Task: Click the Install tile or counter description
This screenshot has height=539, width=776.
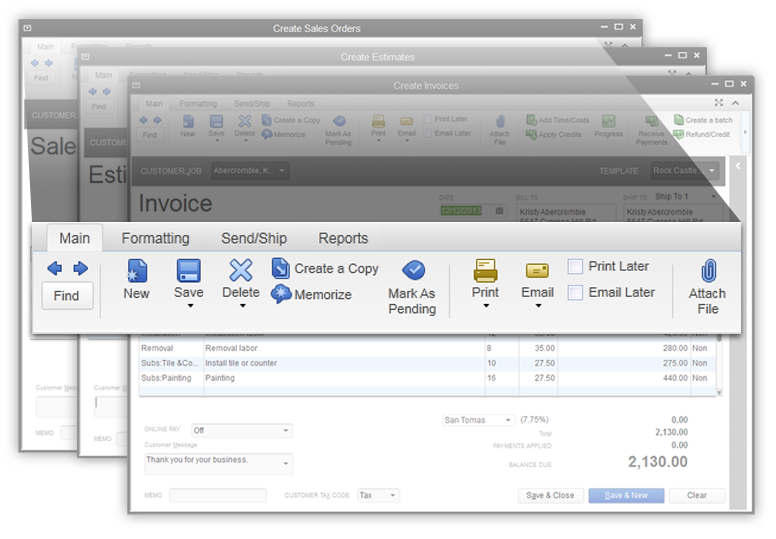Action: [241, 363]
